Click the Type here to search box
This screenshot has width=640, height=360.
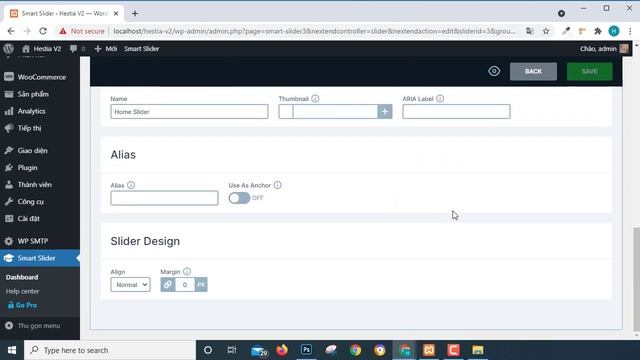110,350
